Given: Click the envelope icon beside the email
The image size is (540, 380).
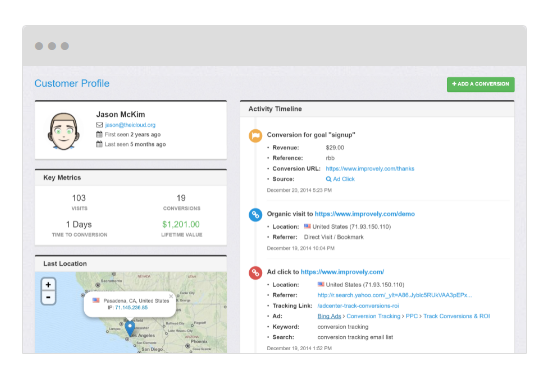Looking at the screenshot, I should click(99, 125).
